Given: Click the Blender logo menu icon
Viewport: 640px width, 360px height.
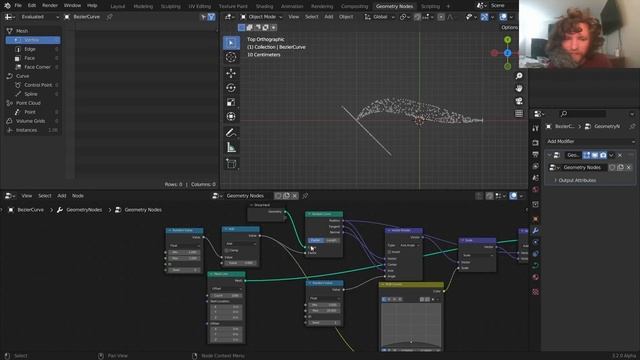Looking at the screenshot, I should coord(7,6).
